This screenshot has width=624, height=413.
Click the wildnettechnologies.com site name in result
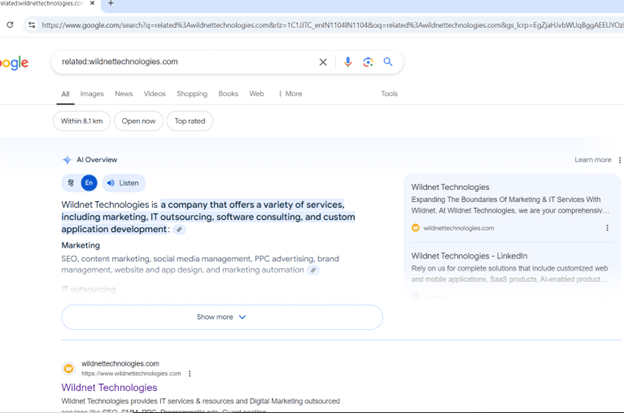point(120,364)
